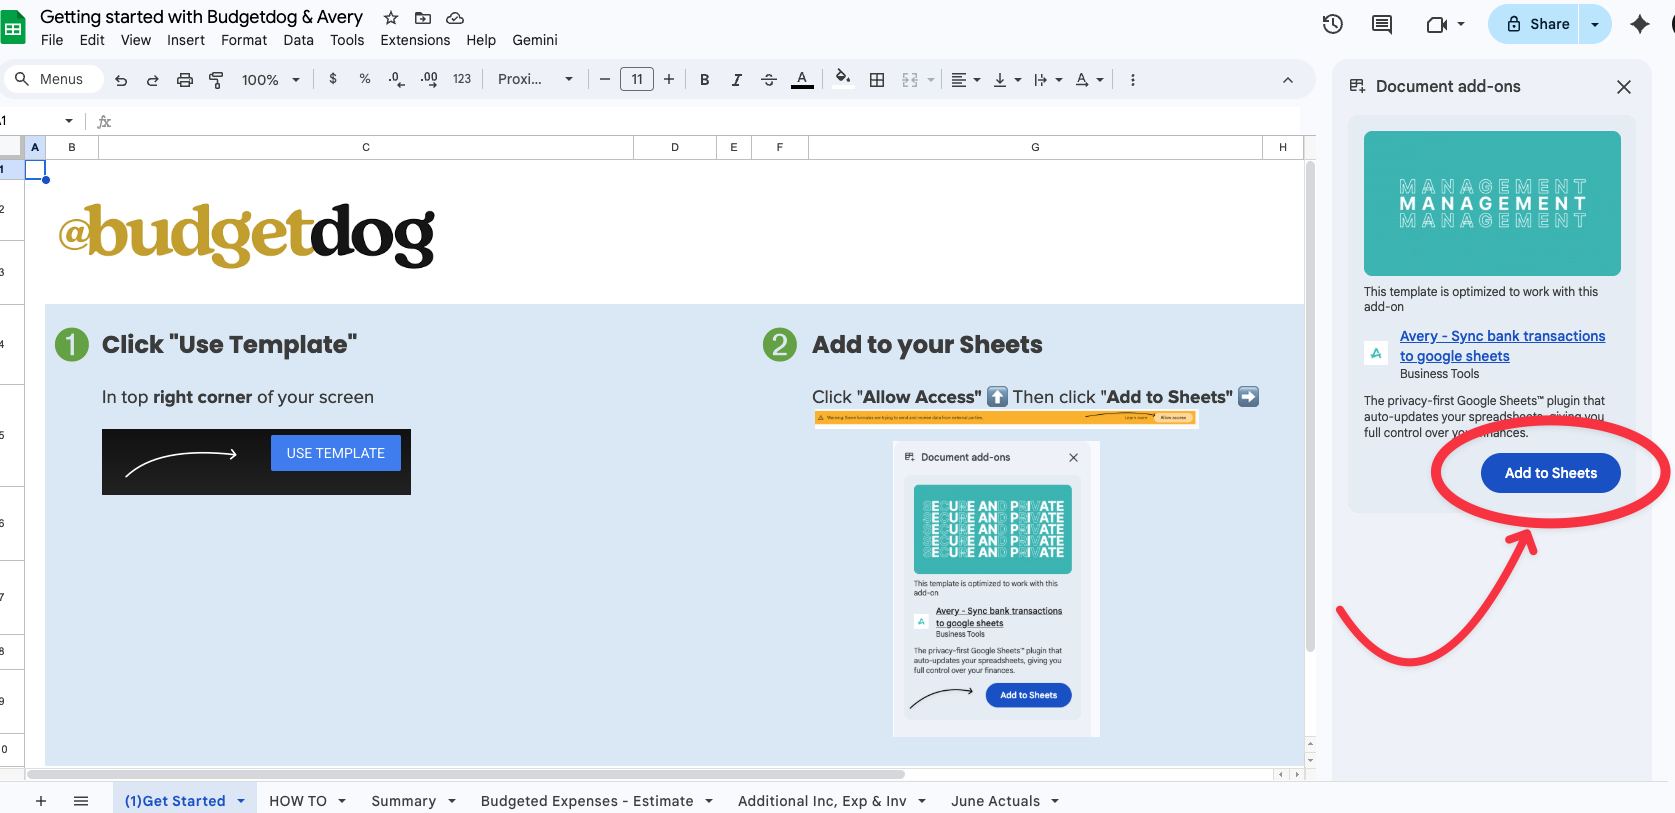Screen dimensions: 1675x813
Task: Open the fill color picker
Action: pyautogui.click(x=843, y=79)
